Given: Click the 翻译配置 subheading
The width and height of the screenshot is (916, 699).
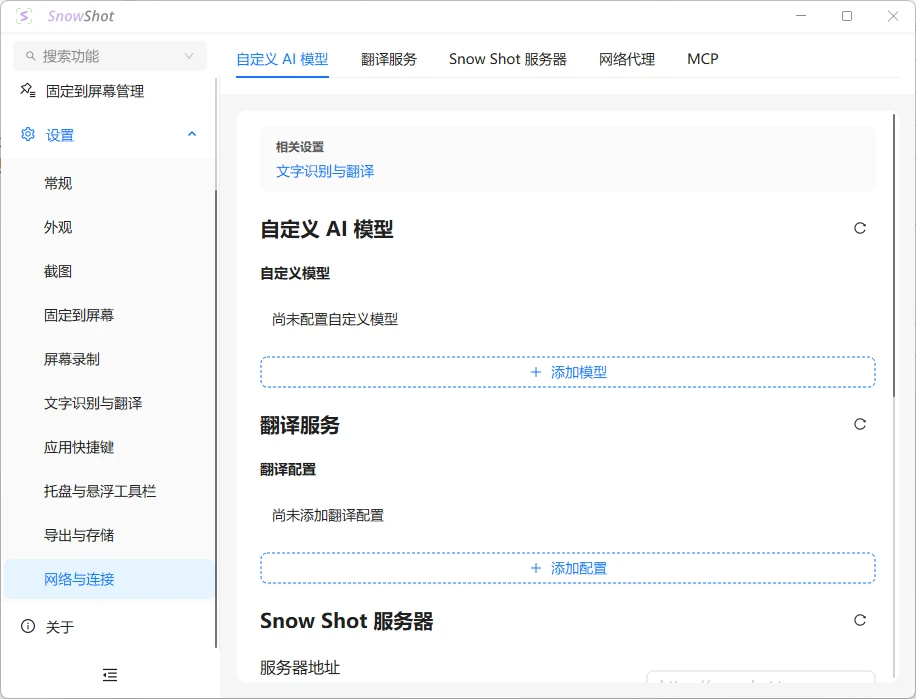Looking at the screenshot, I should 288,470.
